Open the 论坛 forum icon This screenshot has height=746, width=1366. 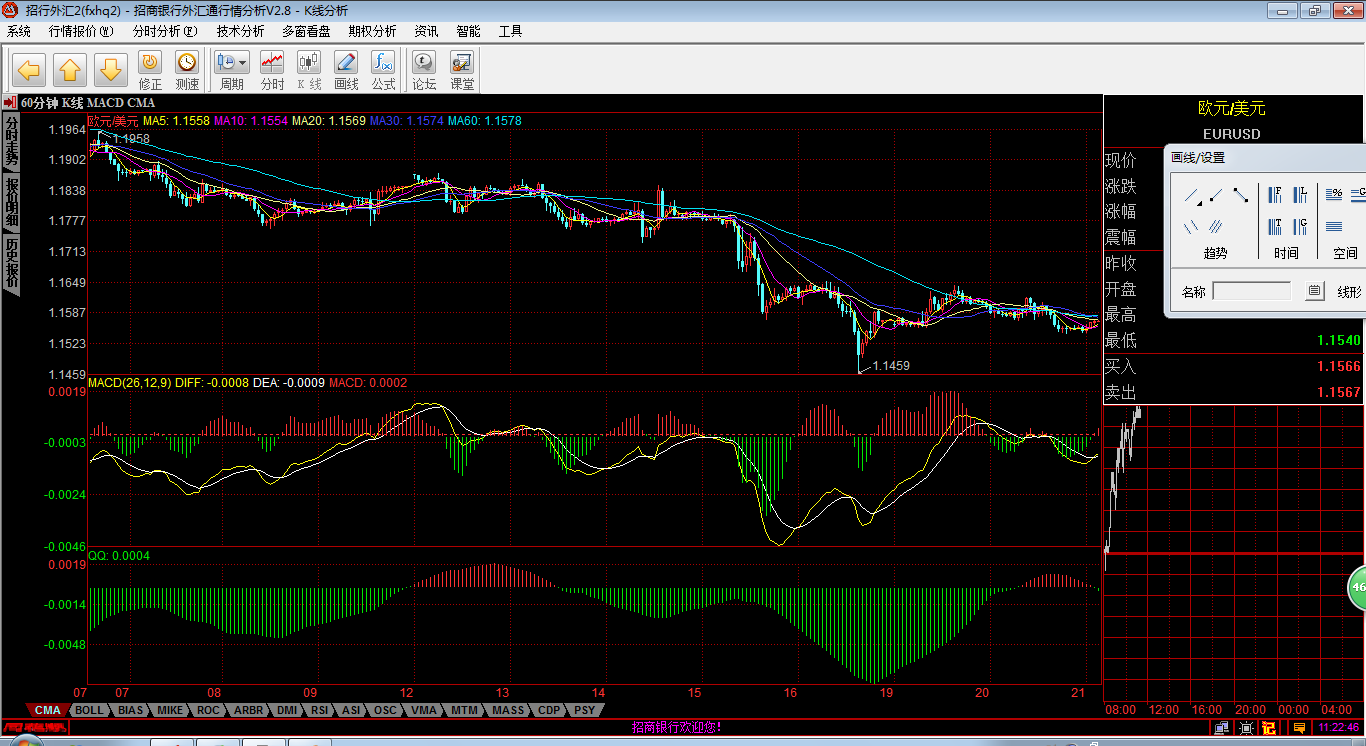click(x=424, y=70)
